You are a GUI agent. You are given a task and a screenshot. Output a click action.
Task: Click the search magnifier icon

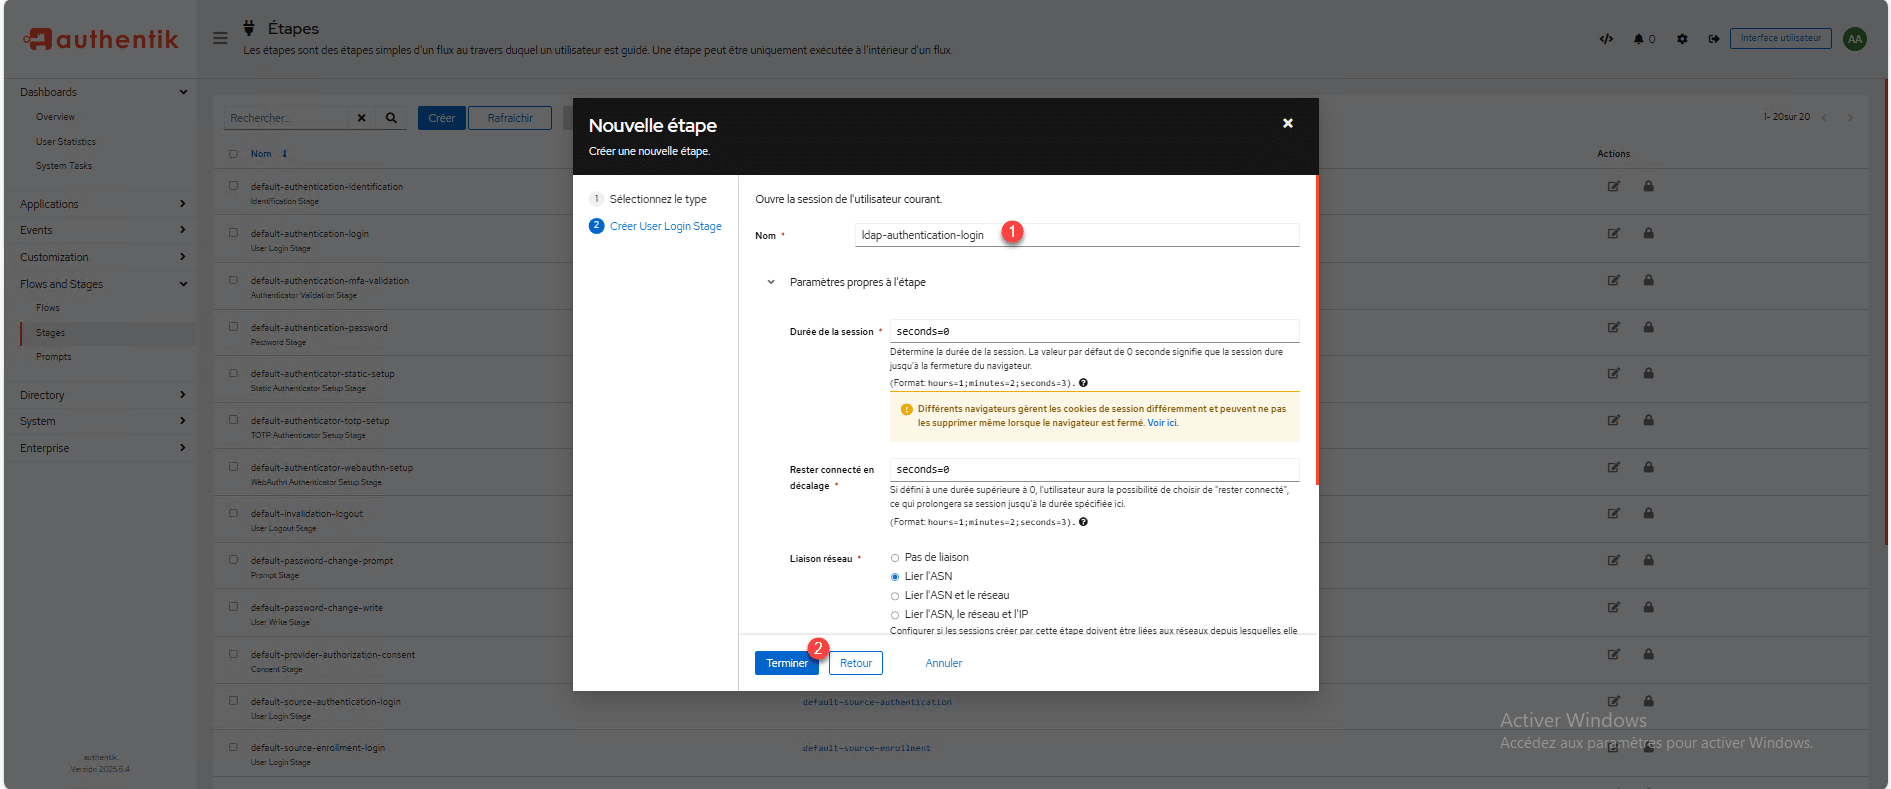(391, 118)
